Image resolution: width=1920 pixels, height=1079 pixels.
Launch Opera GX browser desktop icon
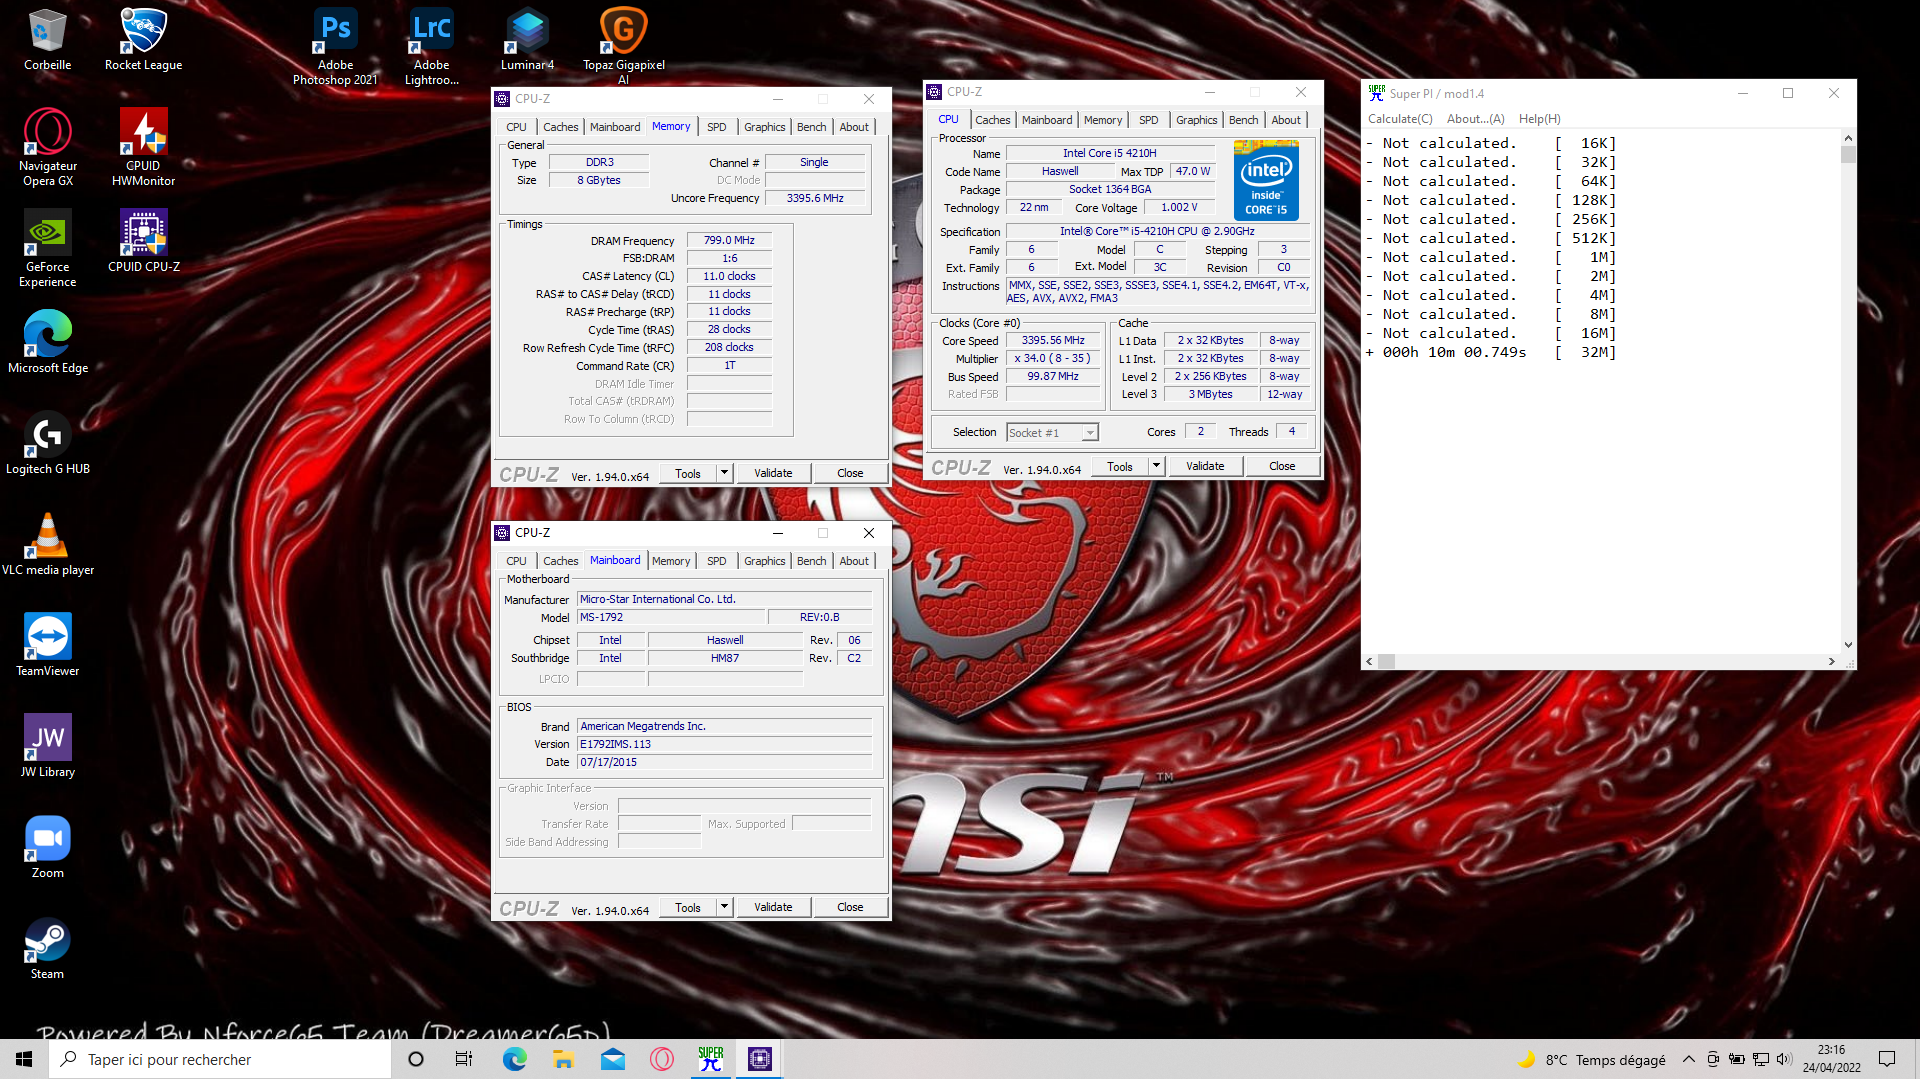(47, 148)
